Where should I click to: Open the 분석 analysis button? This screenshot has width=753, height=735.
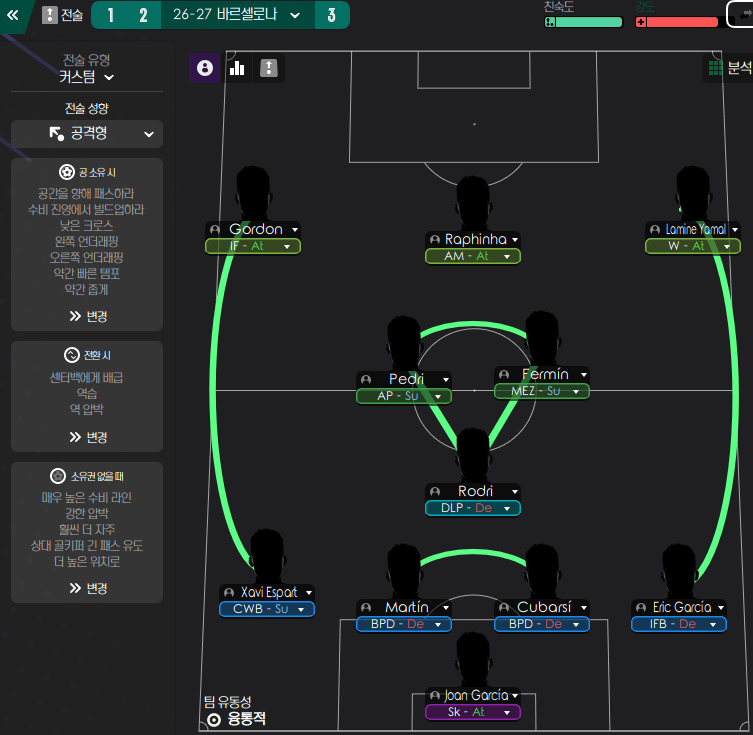(729, 68)
